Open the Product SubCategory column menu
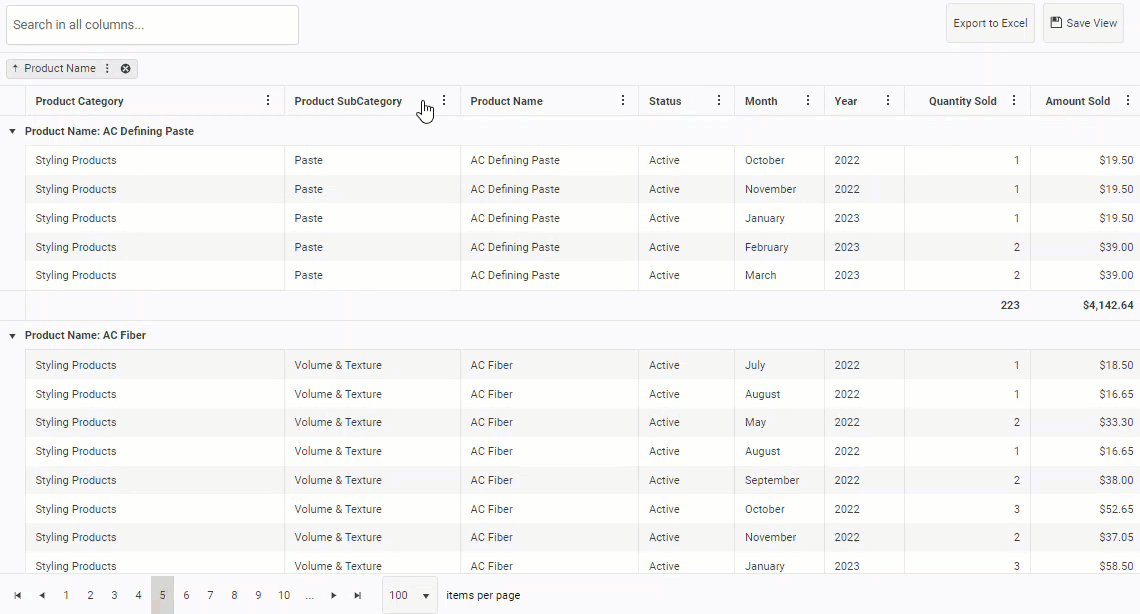The image size is (1140, 614). [444, 101]
